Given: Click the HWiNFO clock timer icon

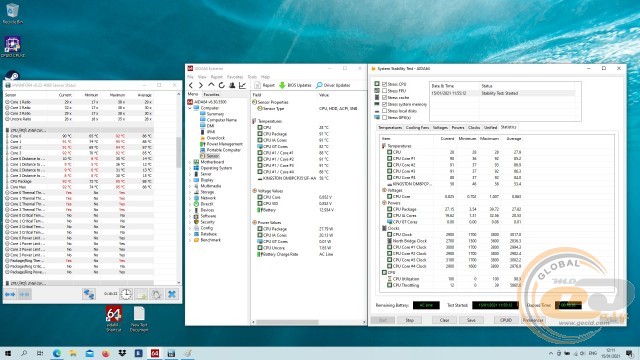Looking at the screenshot, I should coord(126,294).
